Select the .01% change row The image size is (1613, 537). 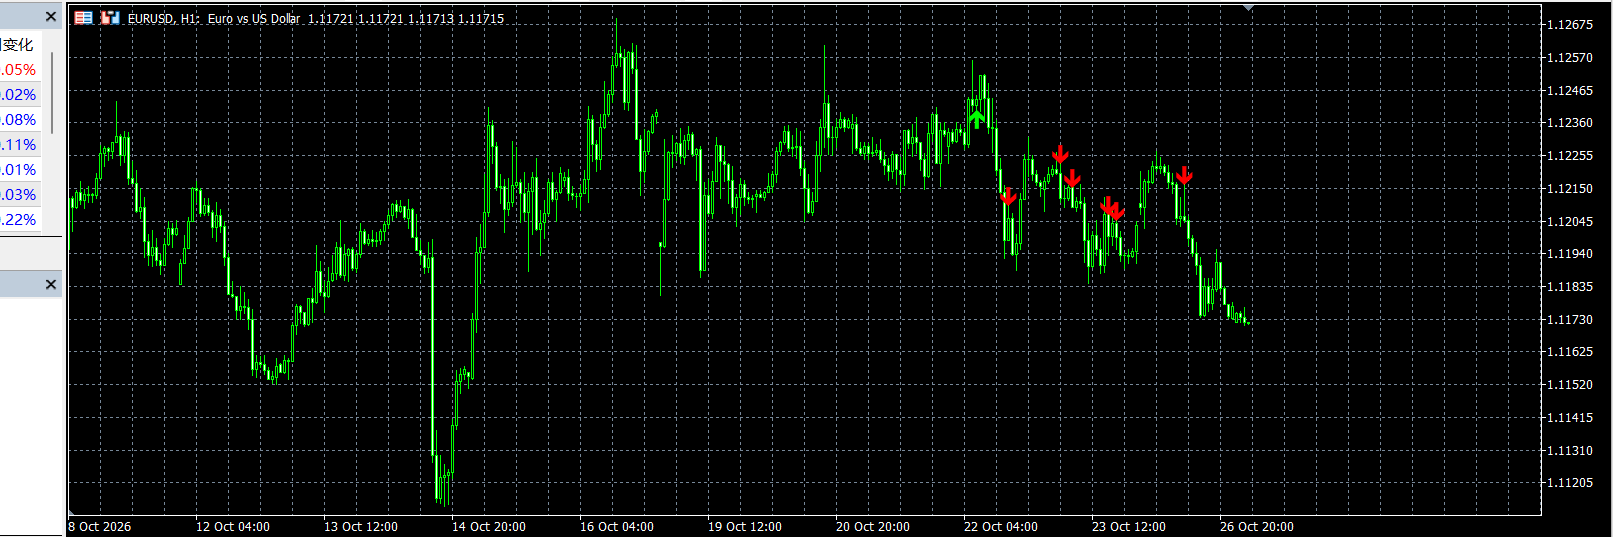pyautogui.click(x=19, y=170)
